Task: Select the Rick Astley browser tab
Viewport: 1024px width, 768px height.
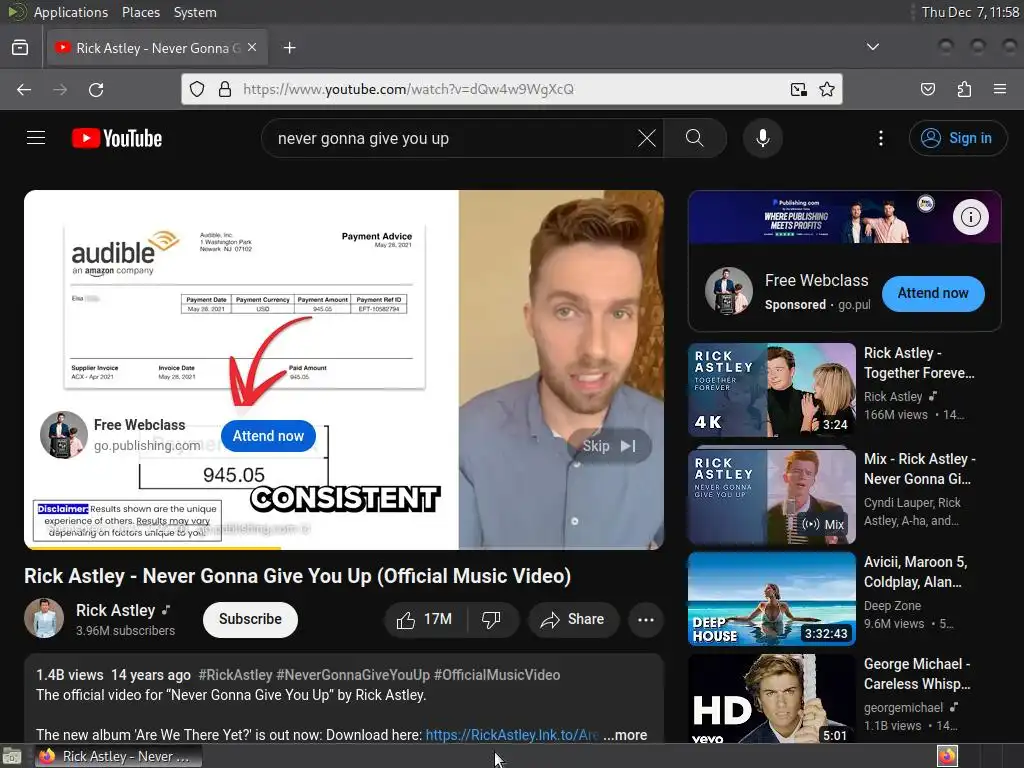Action: tap(157, 48)
